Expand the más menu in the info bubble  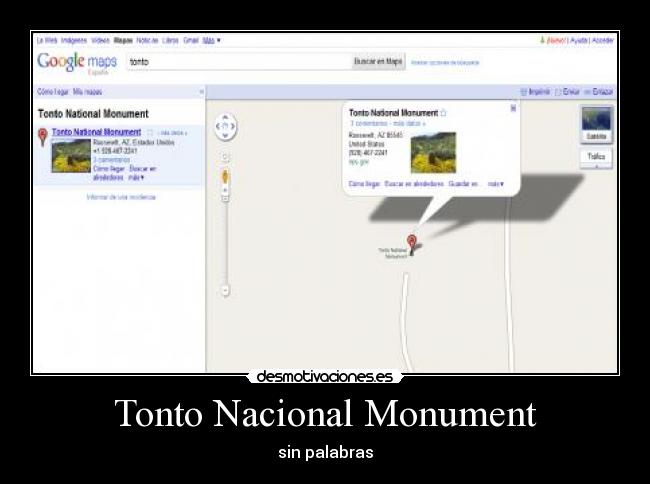tap(496, 184)
